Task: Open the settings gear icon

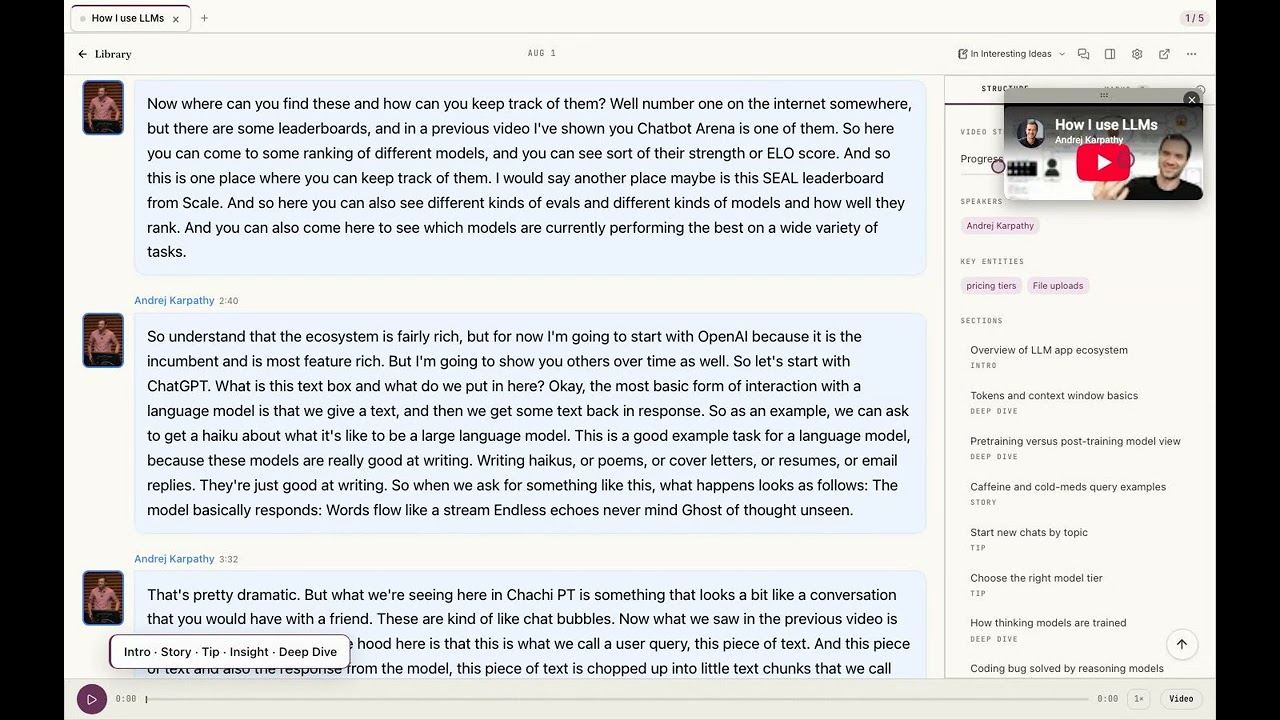Action: [1137, 54]
